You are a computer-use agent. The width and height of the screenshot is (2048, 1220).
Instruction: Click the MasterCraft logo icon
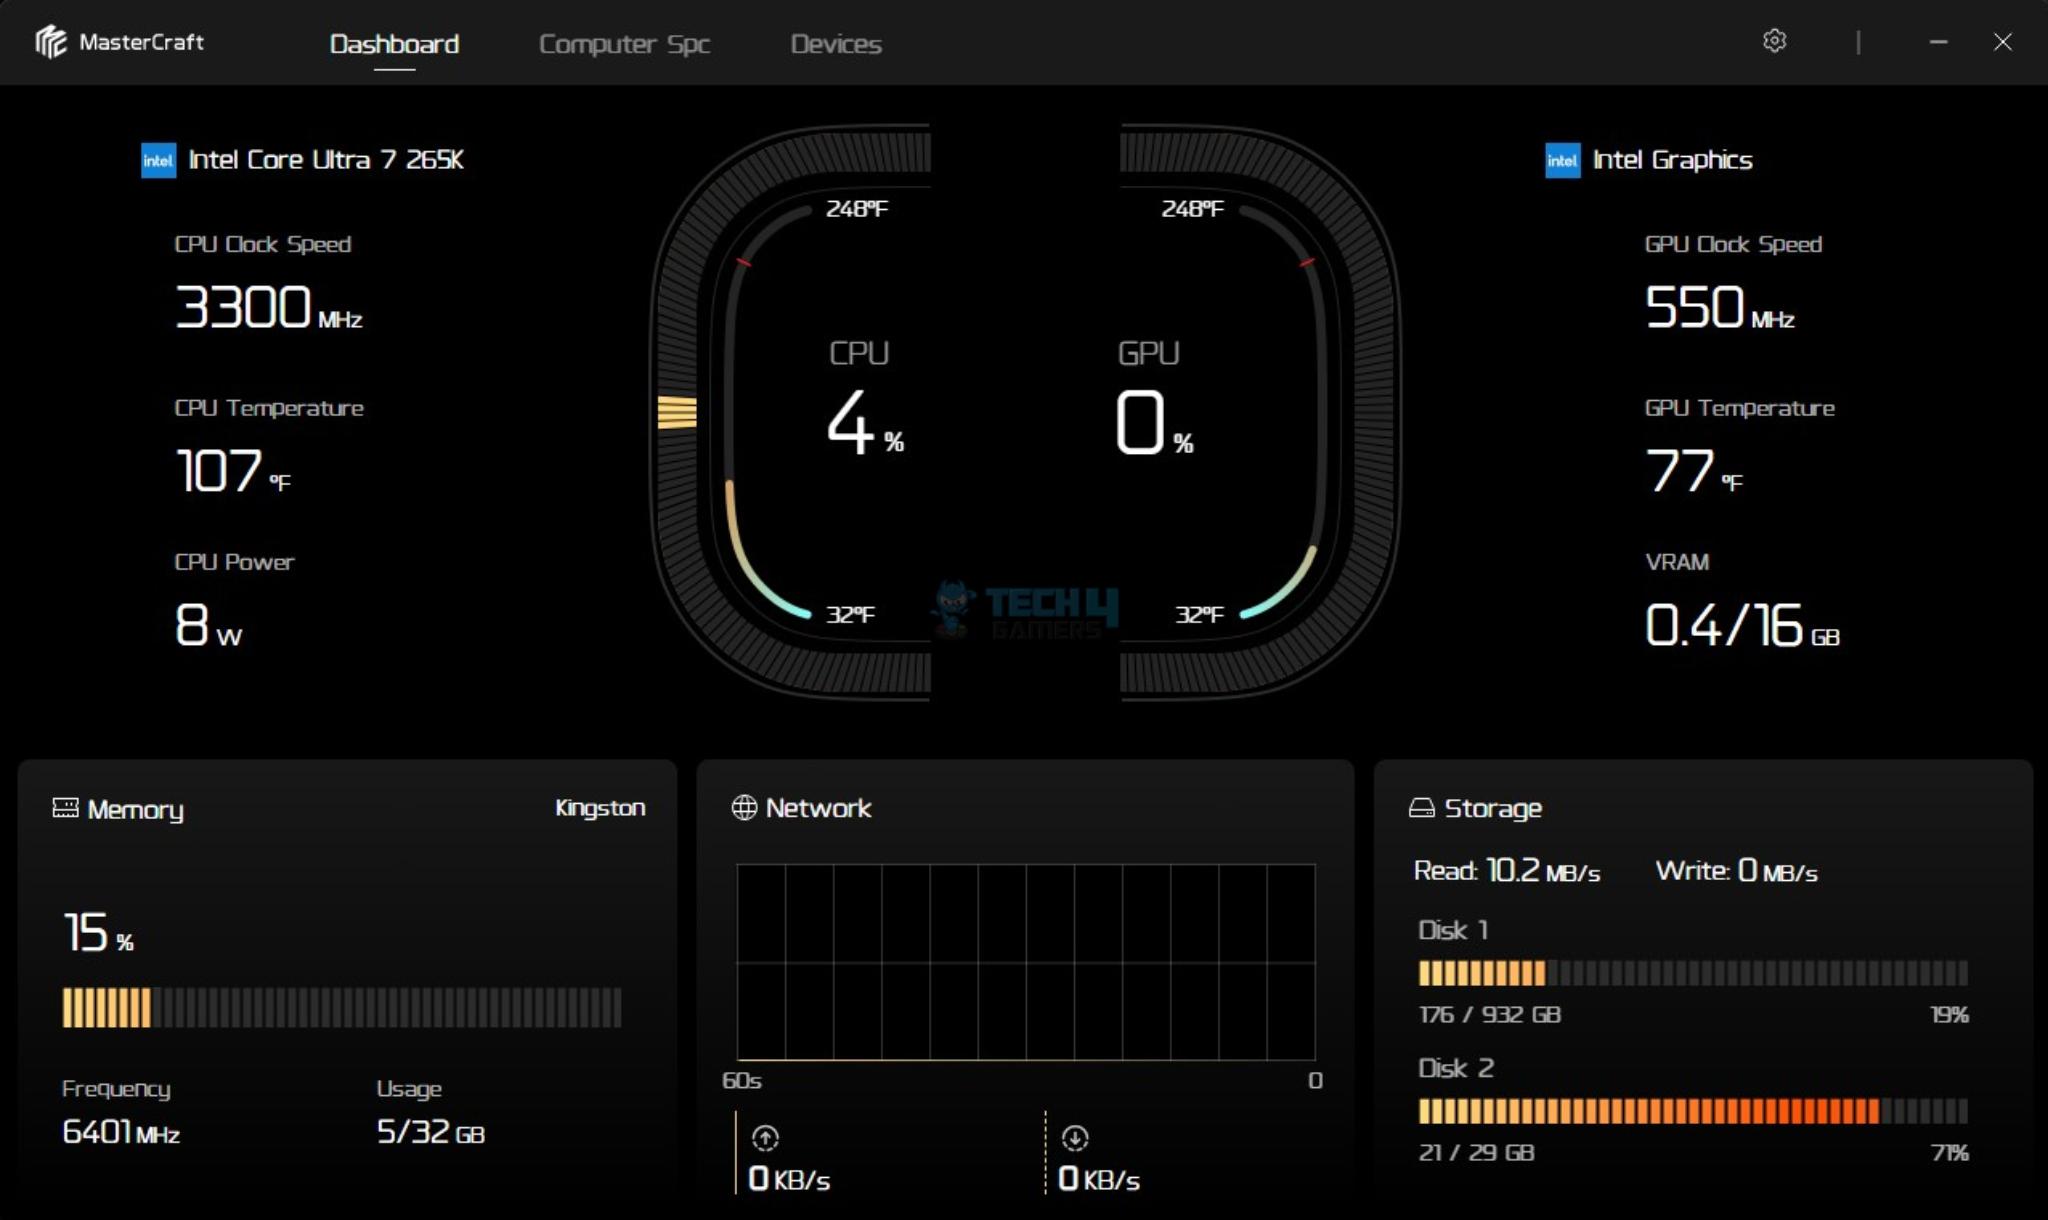click(51, 42)
